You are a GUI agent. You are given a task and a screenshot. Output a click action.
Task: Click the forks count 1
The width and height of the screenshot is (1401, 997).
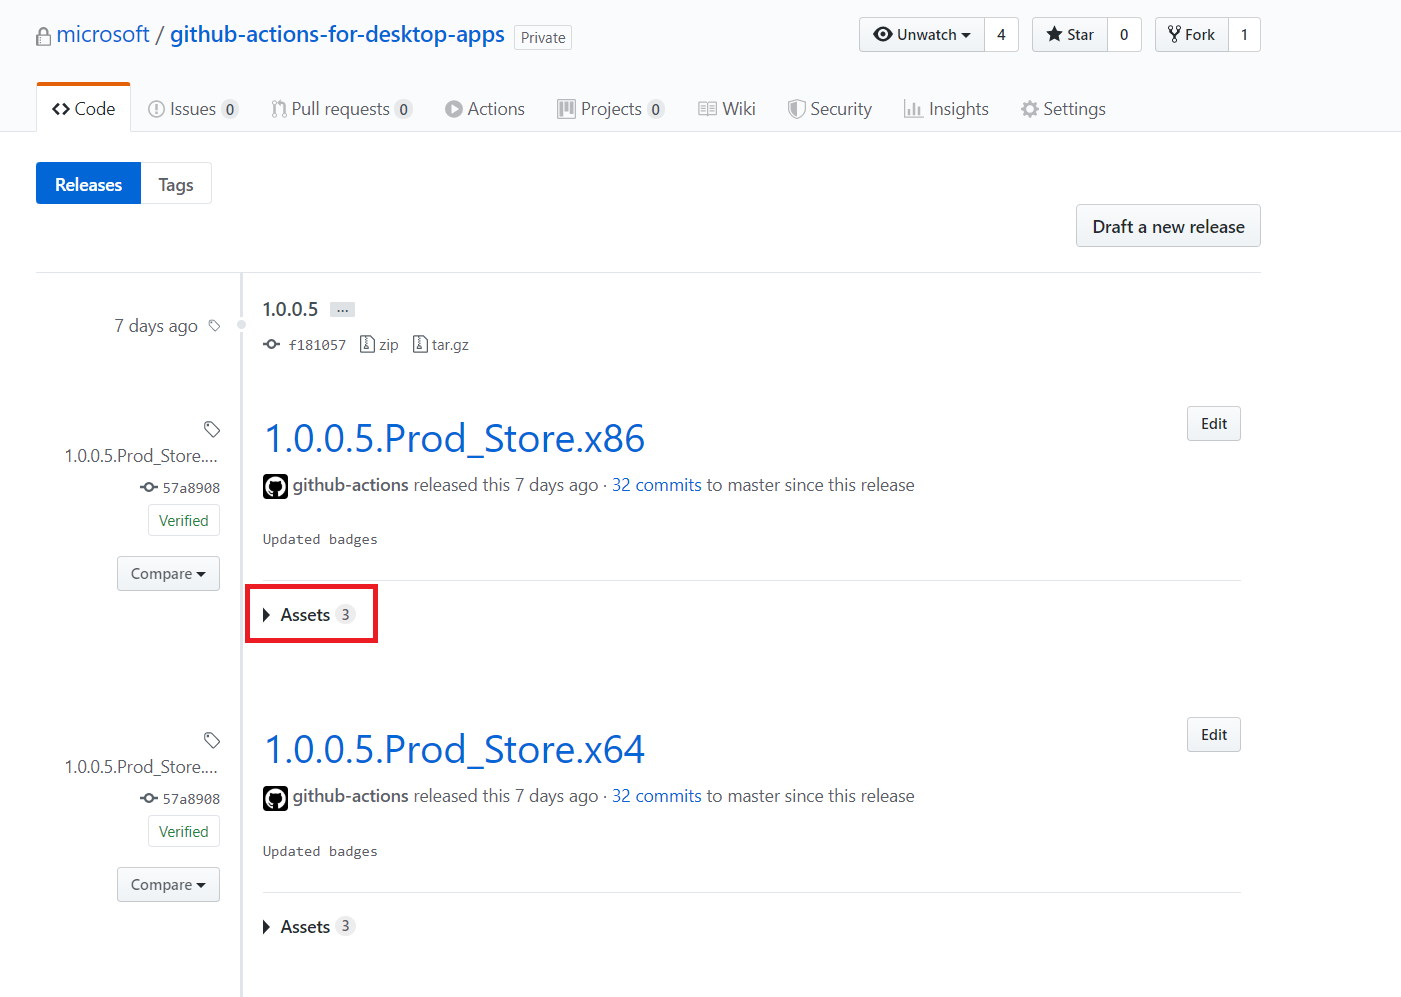pyautogui.click(x=1244, y=35)
